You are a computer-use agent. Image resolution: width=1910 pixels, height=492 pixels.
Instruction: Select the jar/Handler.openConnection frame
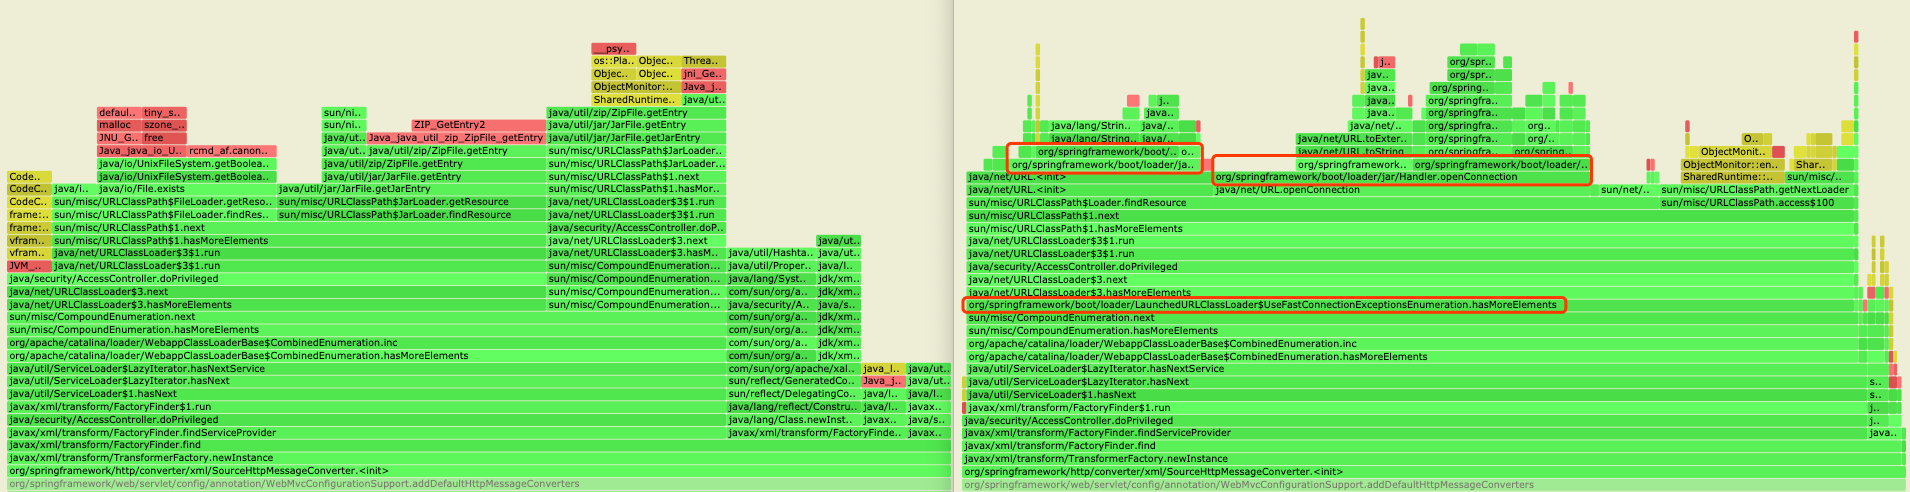point(1400,177)
